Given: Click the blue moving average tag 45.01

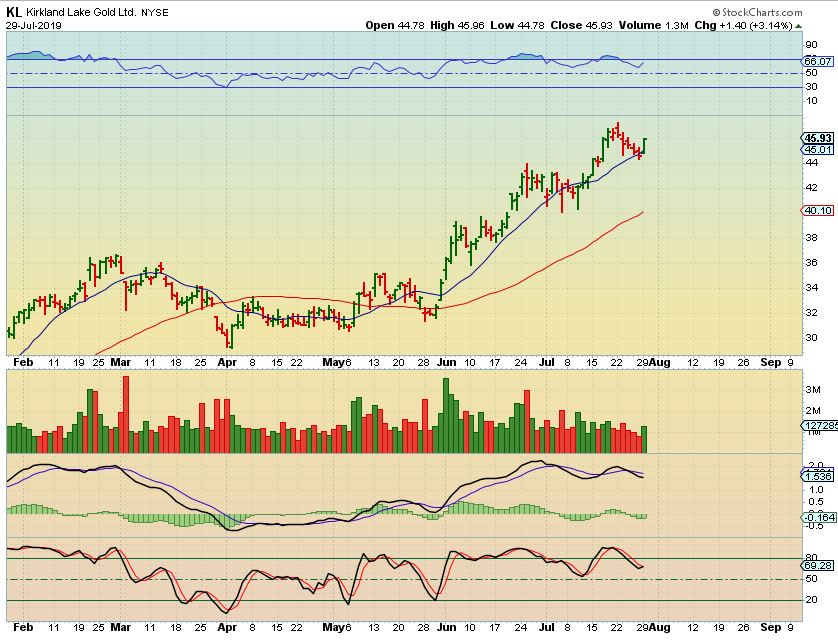Looking at the screenshot, I should pyautogui.click(x=818, y=150).
